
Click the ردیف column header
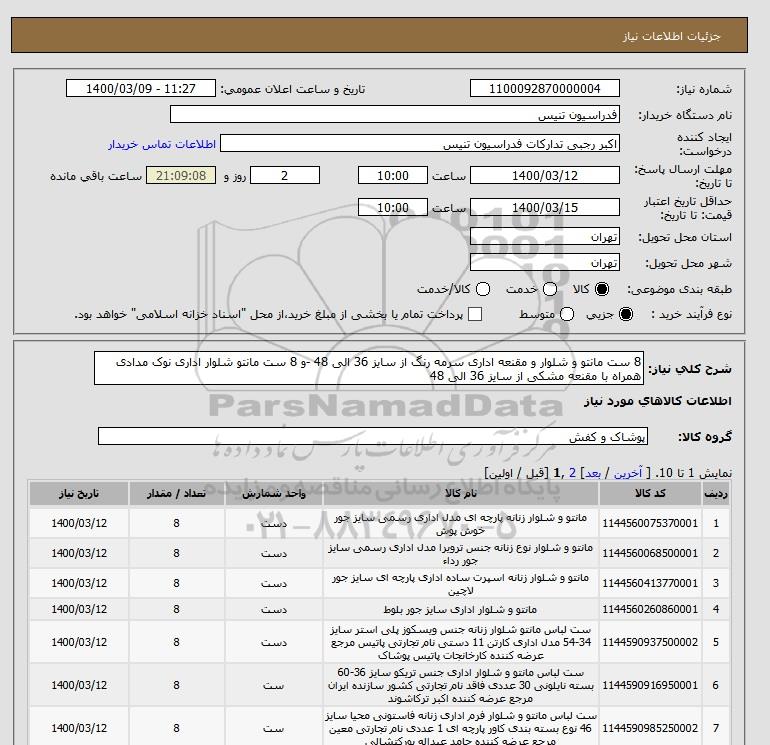(715, 494)
